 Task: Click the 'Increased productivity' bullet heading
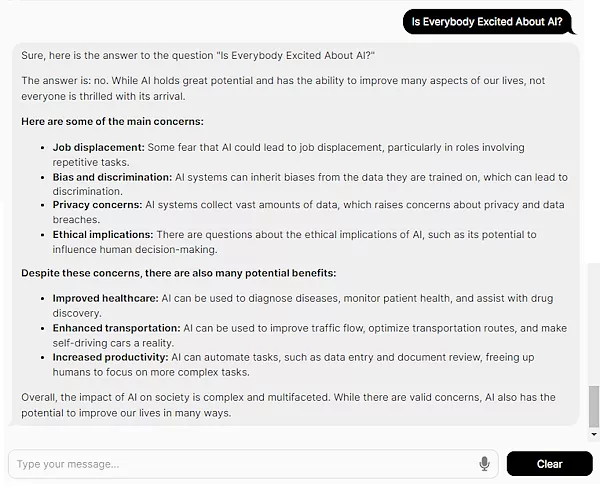pos(110,356)
